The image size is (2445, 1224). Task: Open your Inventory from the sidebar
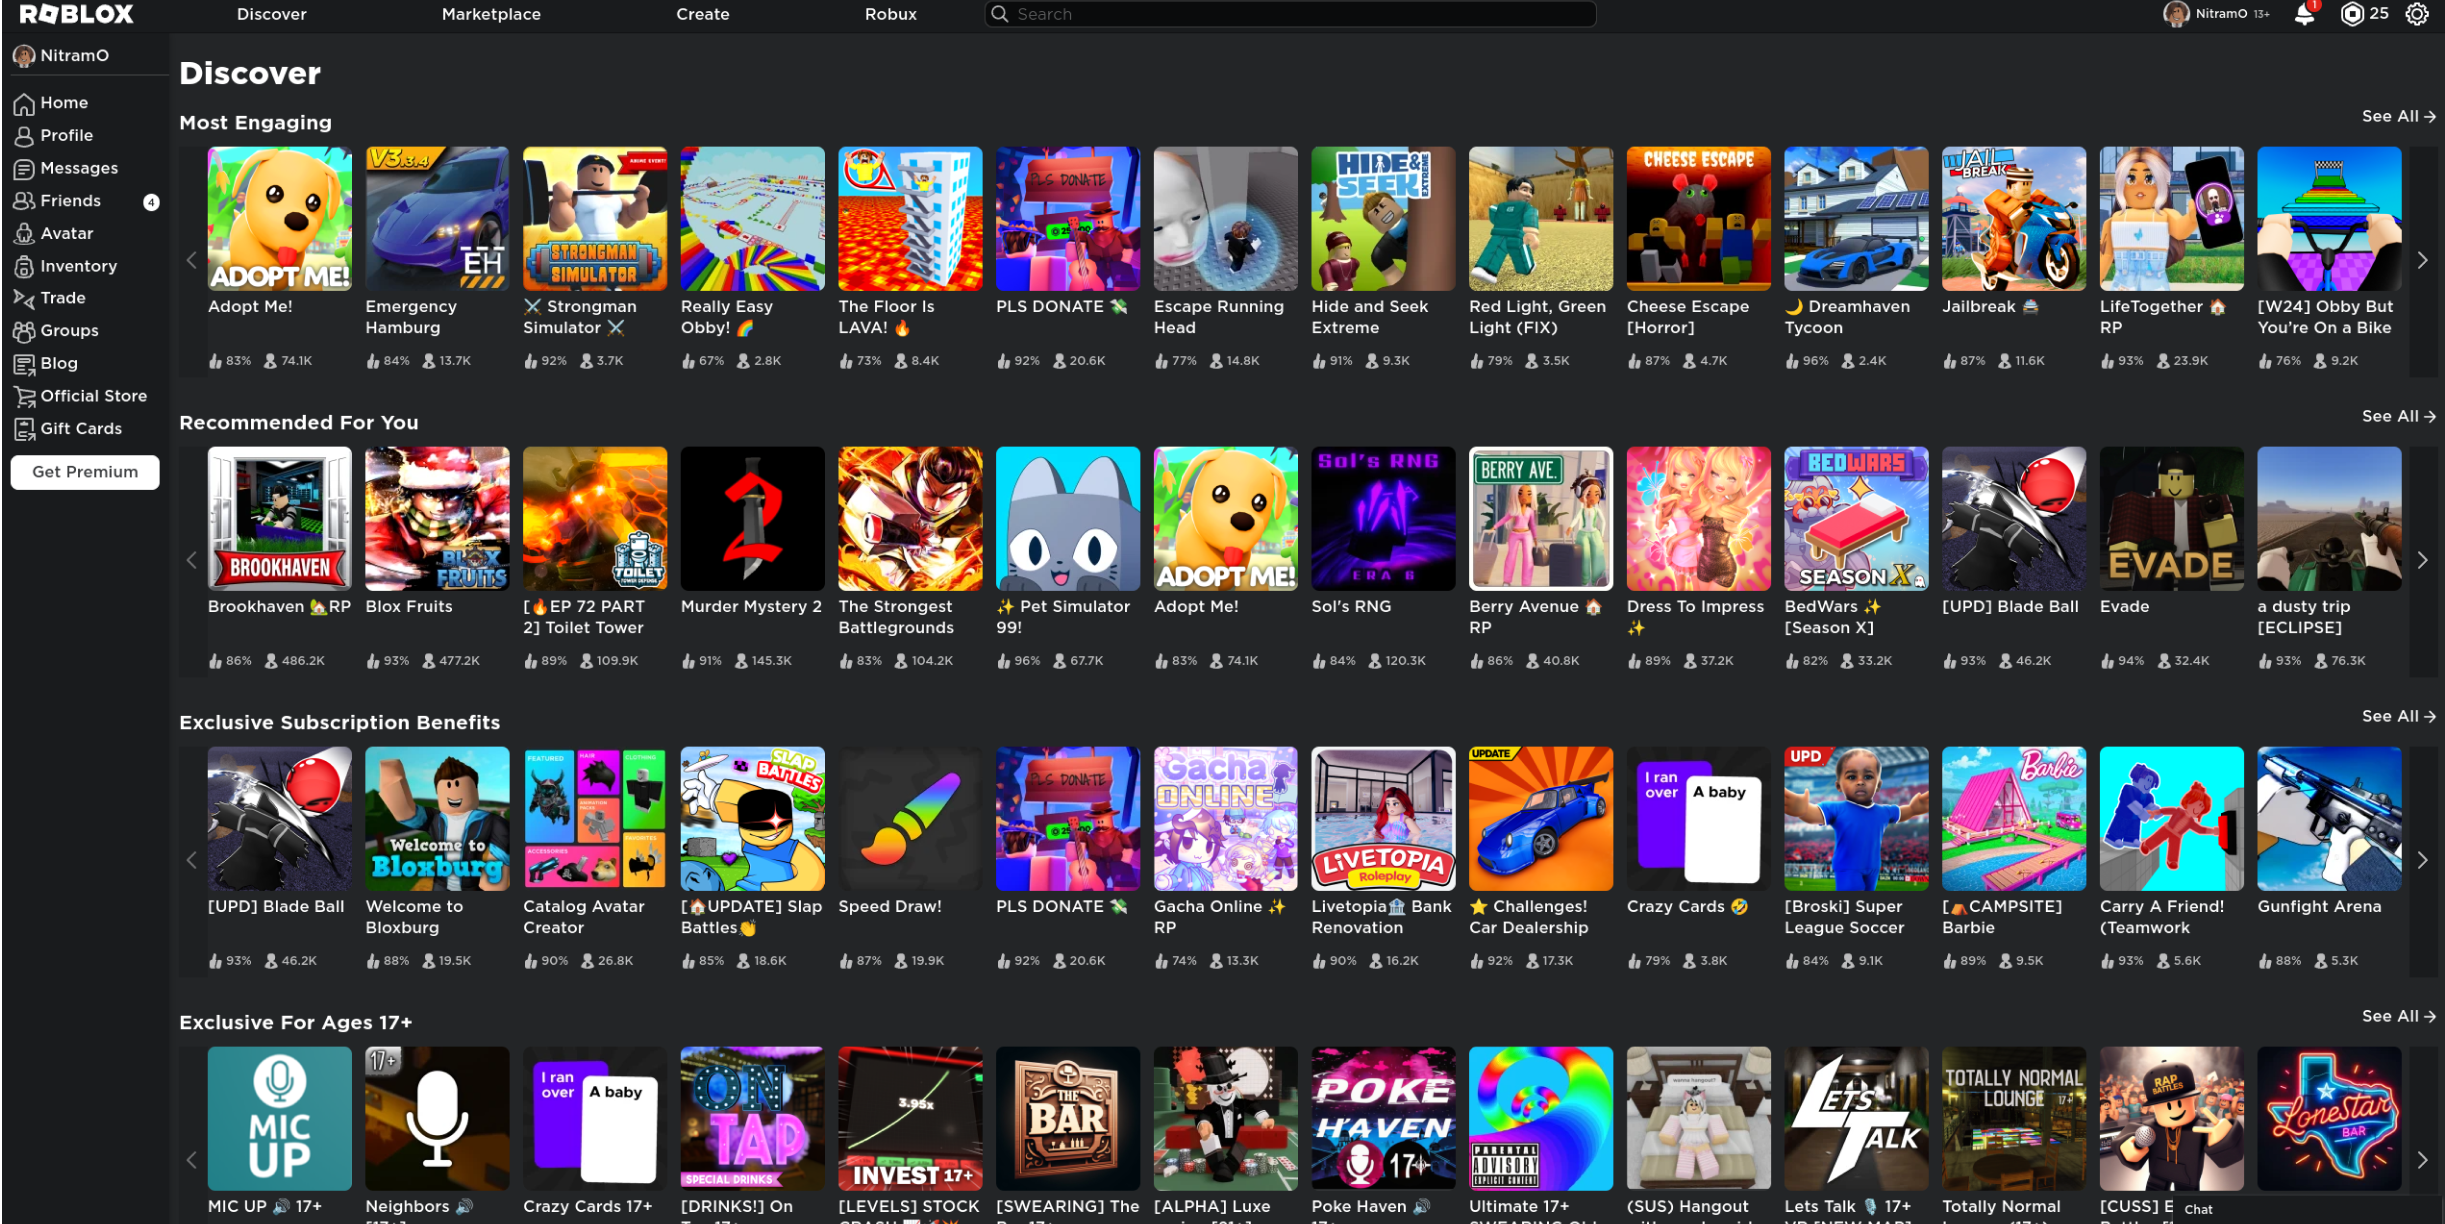pos(78,265)
